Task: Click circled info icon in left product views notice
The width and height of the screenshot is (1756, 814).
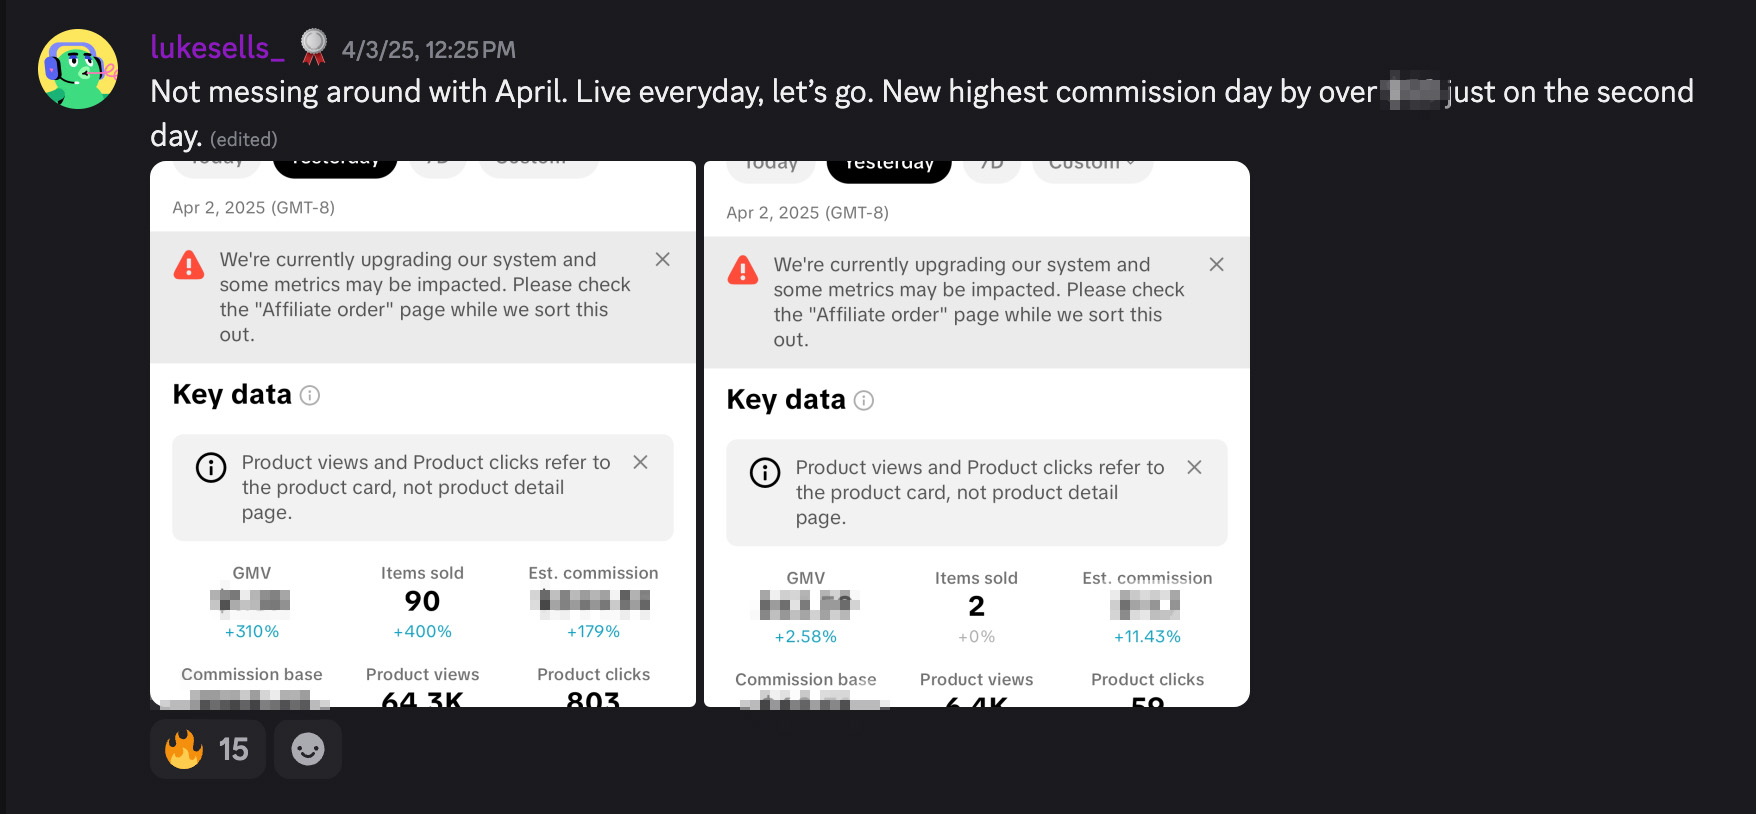Action: (x=211, y=468)
